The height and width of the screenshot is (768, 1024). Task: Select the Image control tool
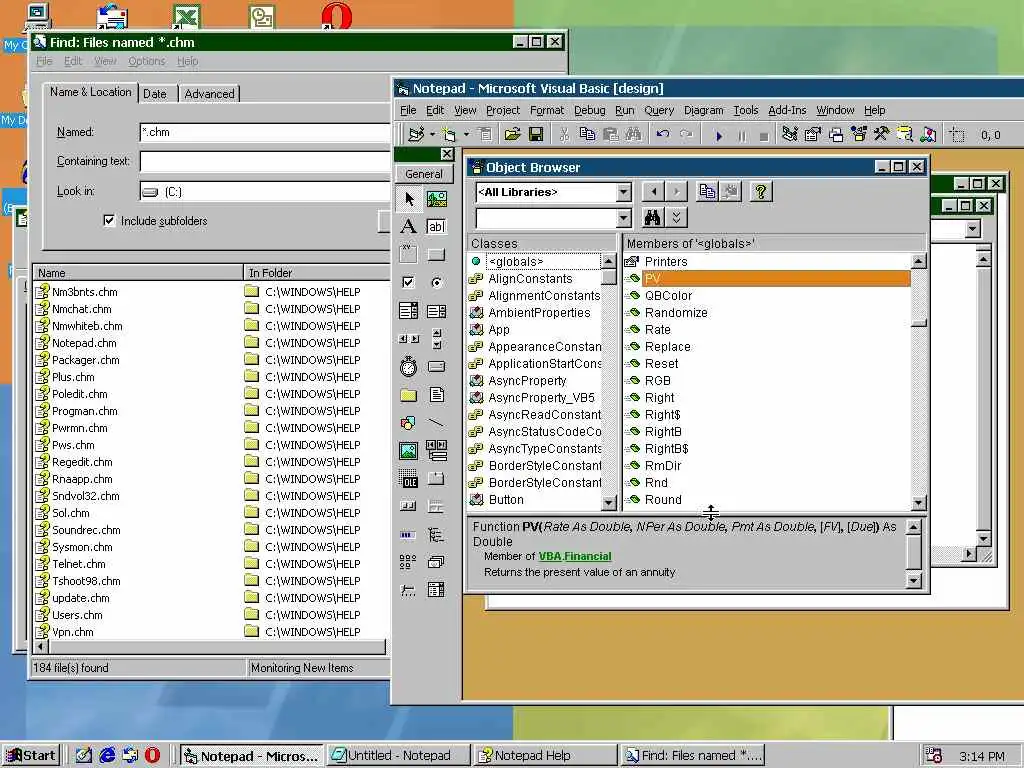[x=409, y=451]
